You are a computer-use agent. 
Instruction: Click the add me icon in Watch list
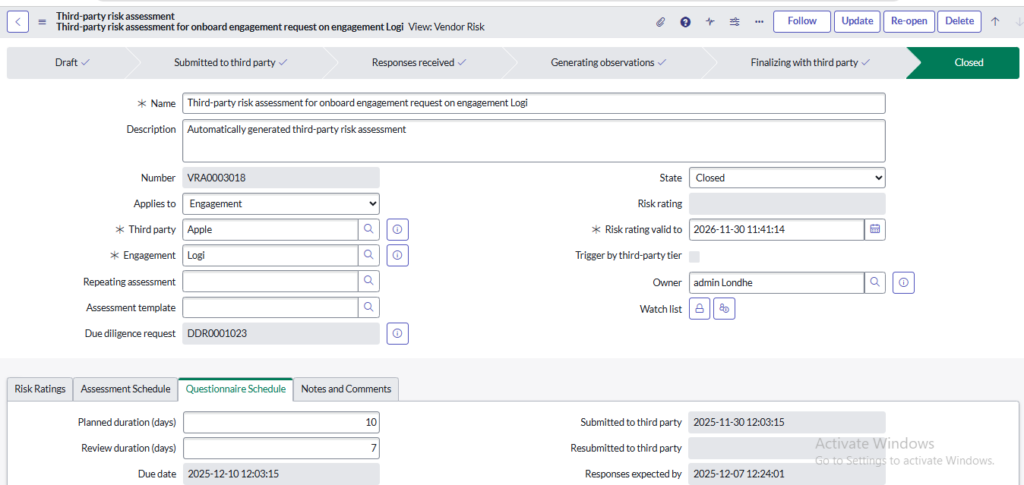click(x=725, y=309)
